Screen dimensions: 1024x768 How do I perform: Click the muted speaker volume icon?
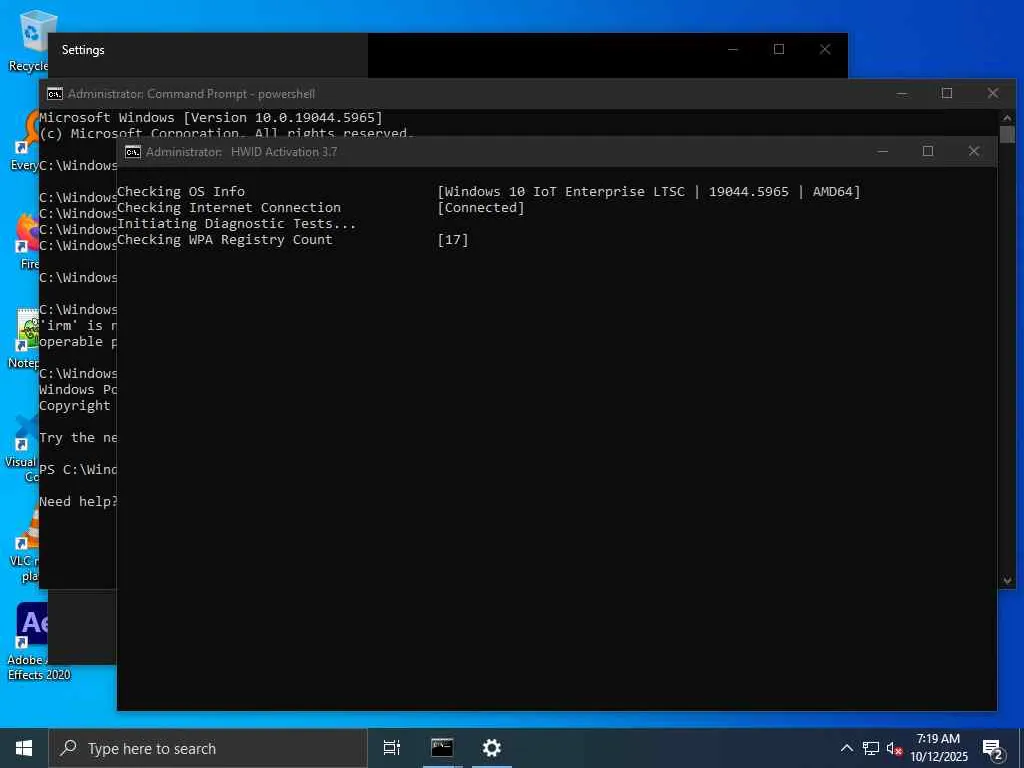click(x=894, y=748)
